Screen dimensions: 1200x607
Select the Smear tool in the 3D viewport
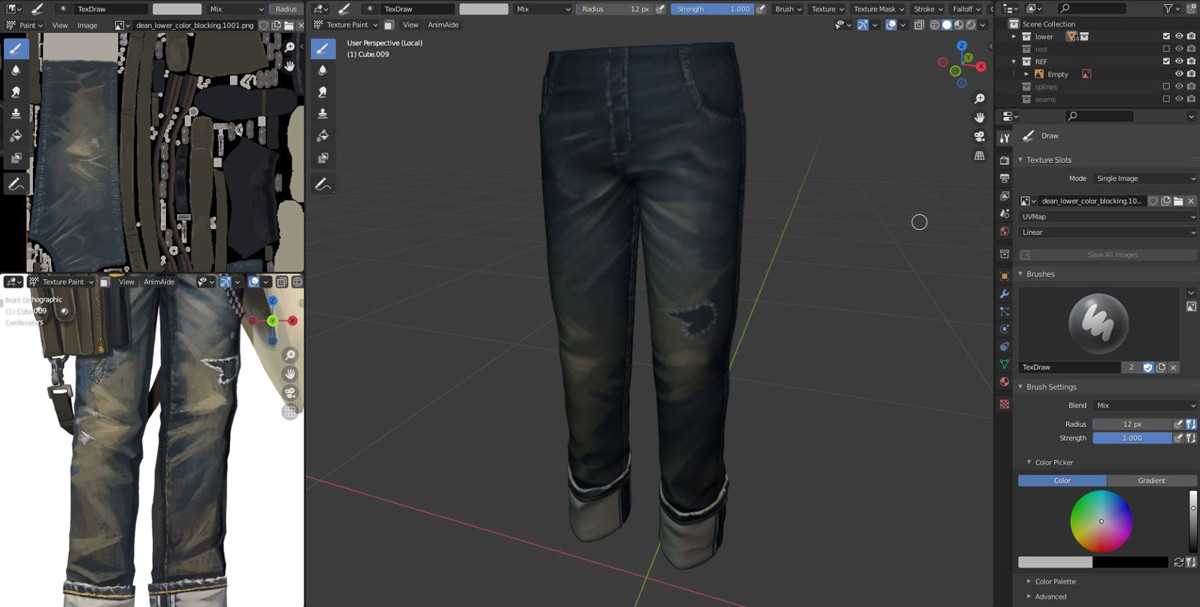(x=323, y=92)
